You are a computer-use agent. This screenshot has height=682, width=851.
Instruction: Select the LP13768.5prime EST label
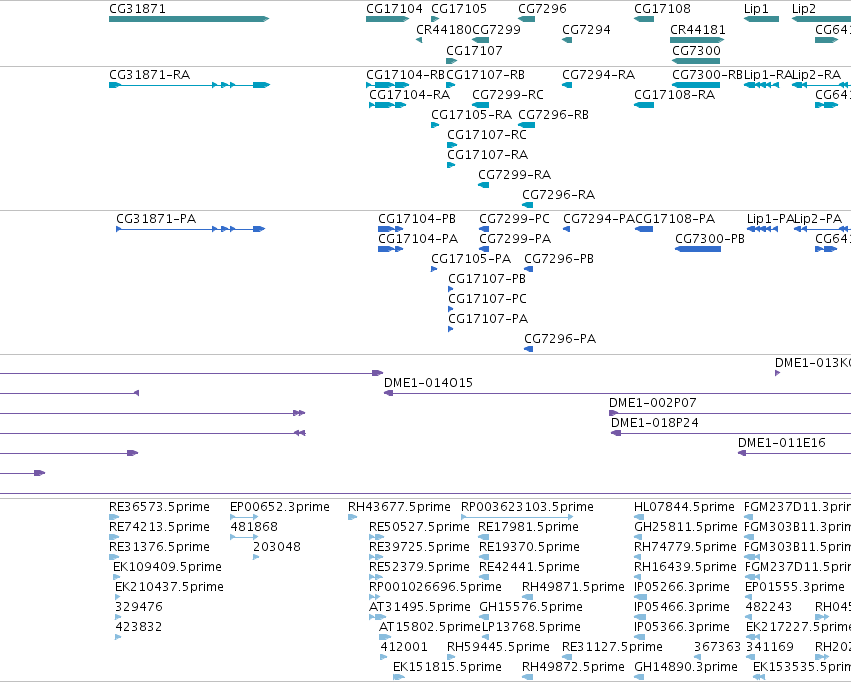531,627
